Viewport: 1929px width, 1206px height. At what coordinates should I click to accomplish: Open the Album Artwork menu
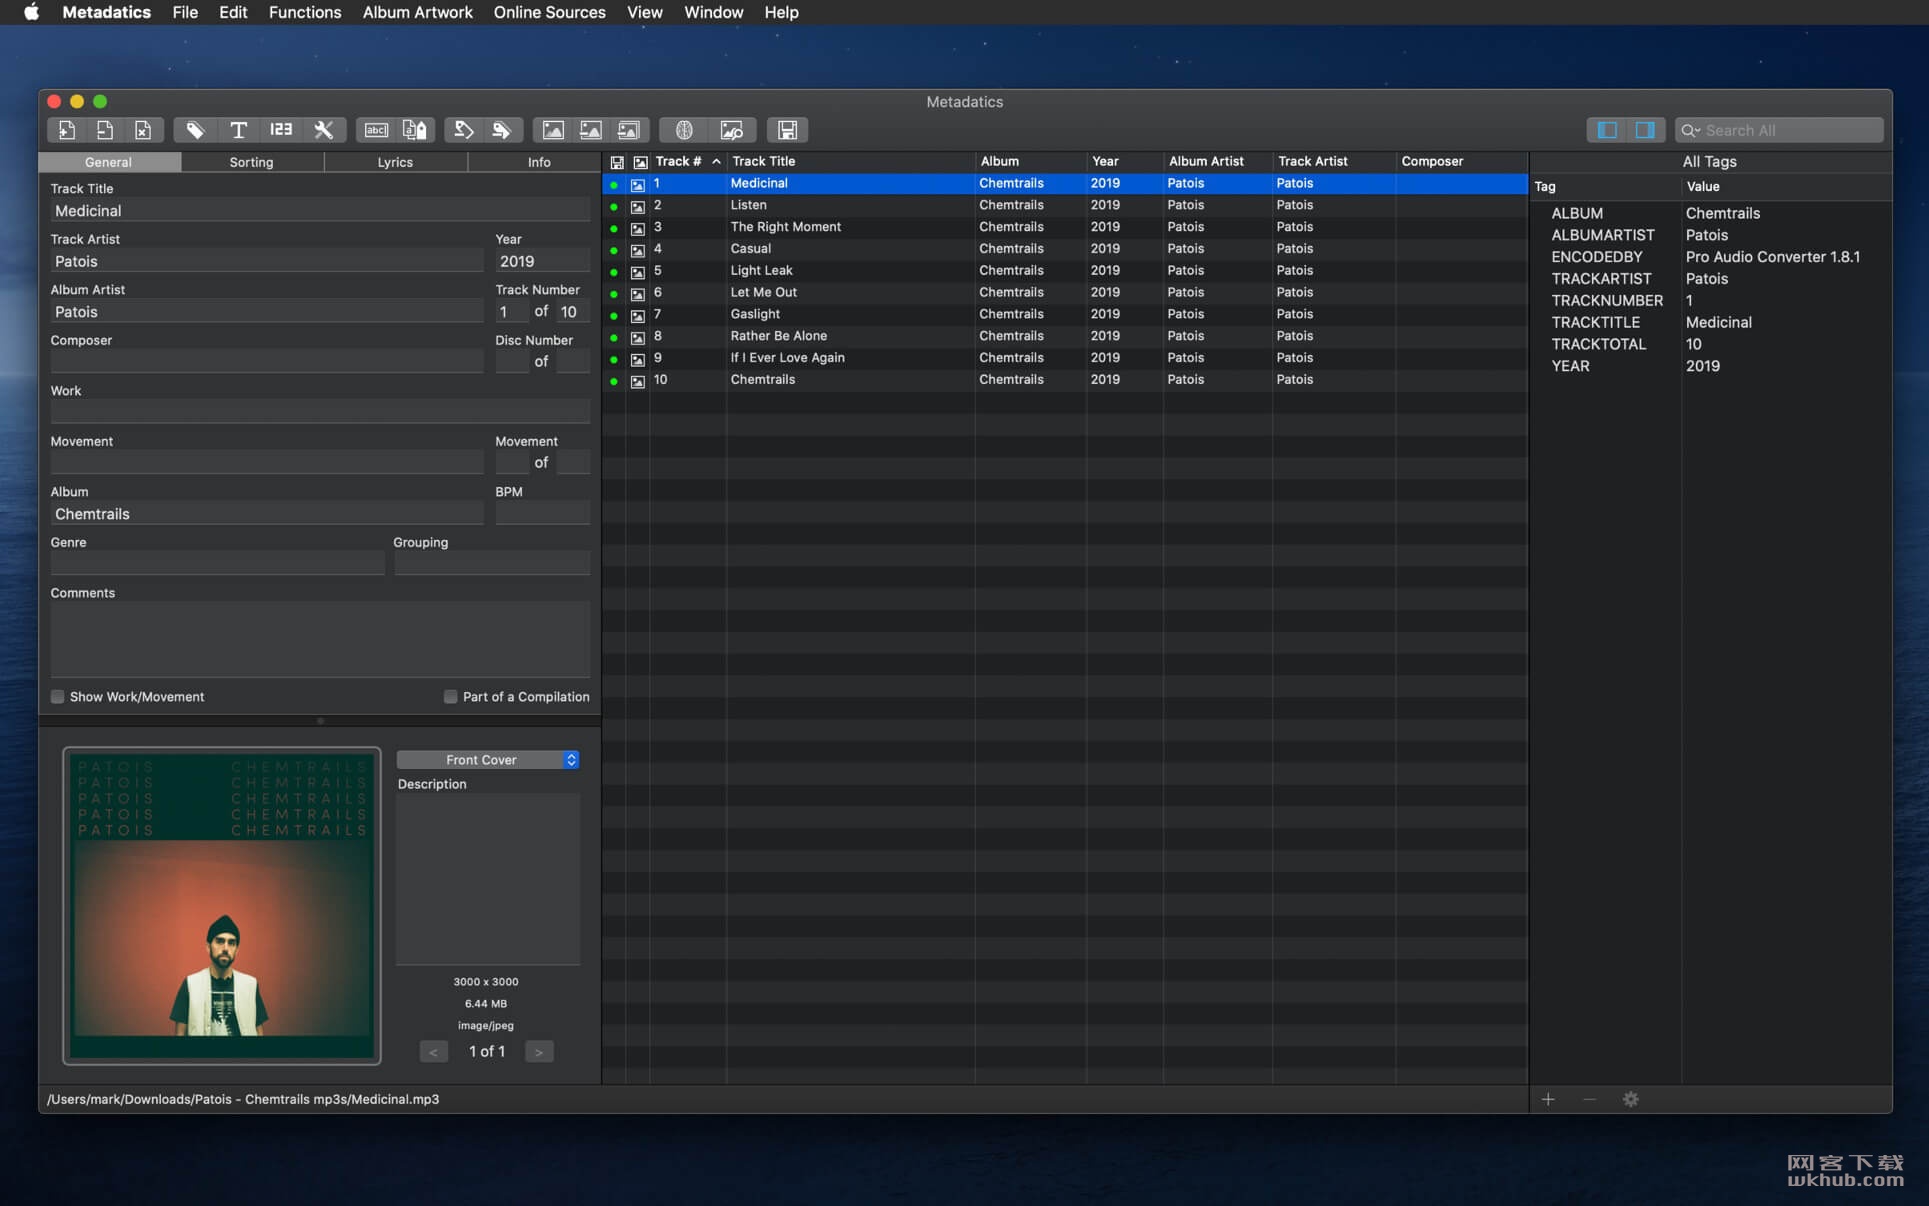pos(417,12)
